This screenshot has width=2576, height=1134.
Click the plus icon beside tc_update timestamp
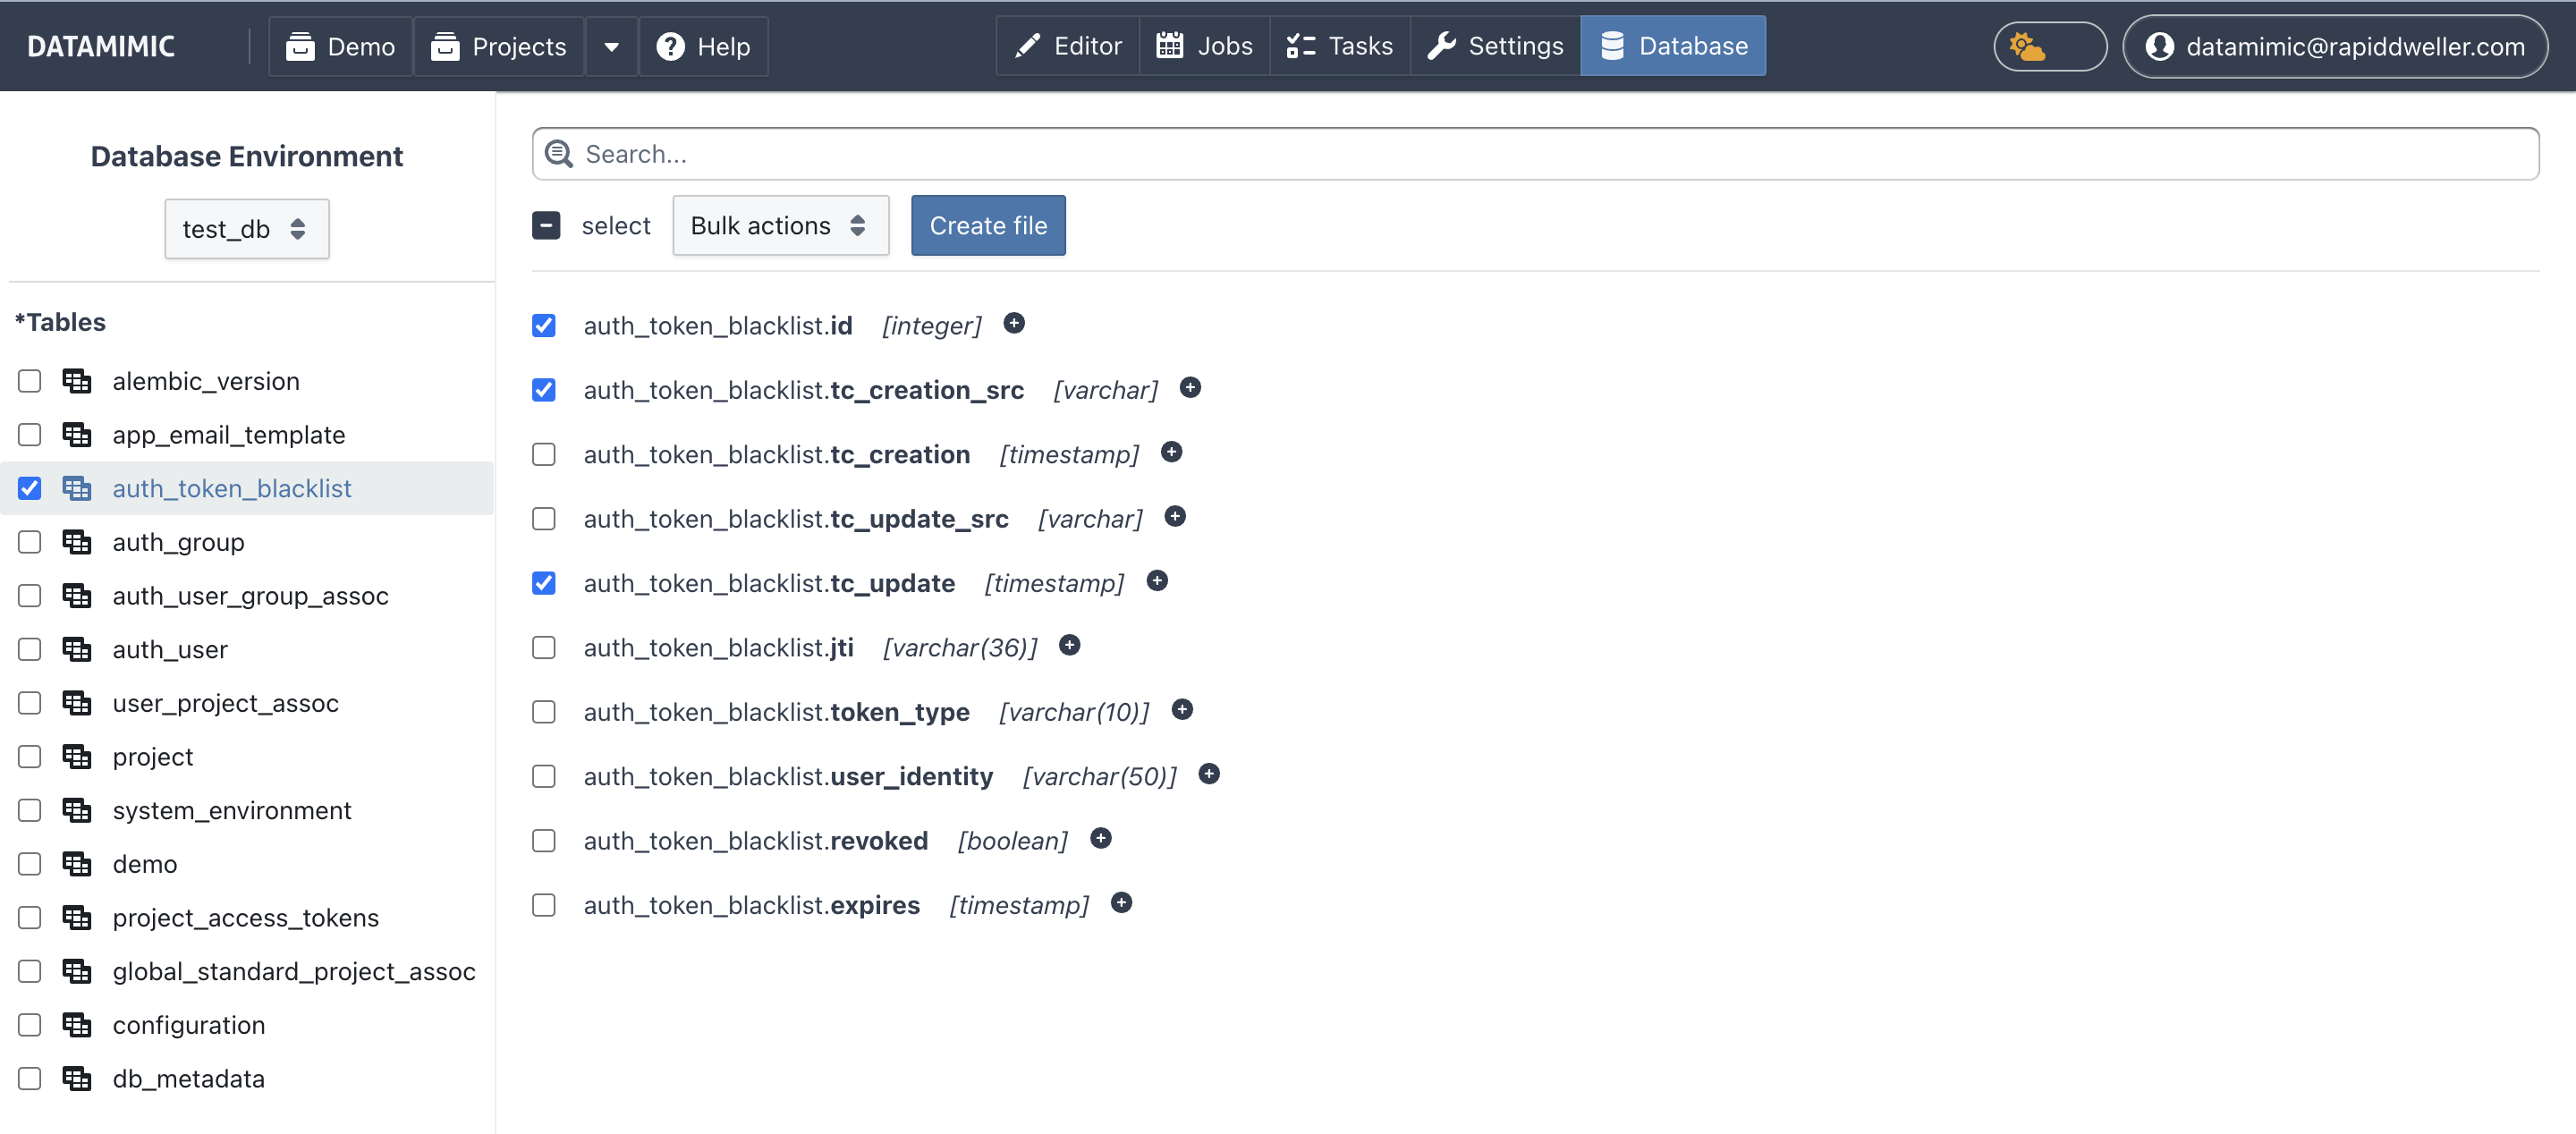1157,581
